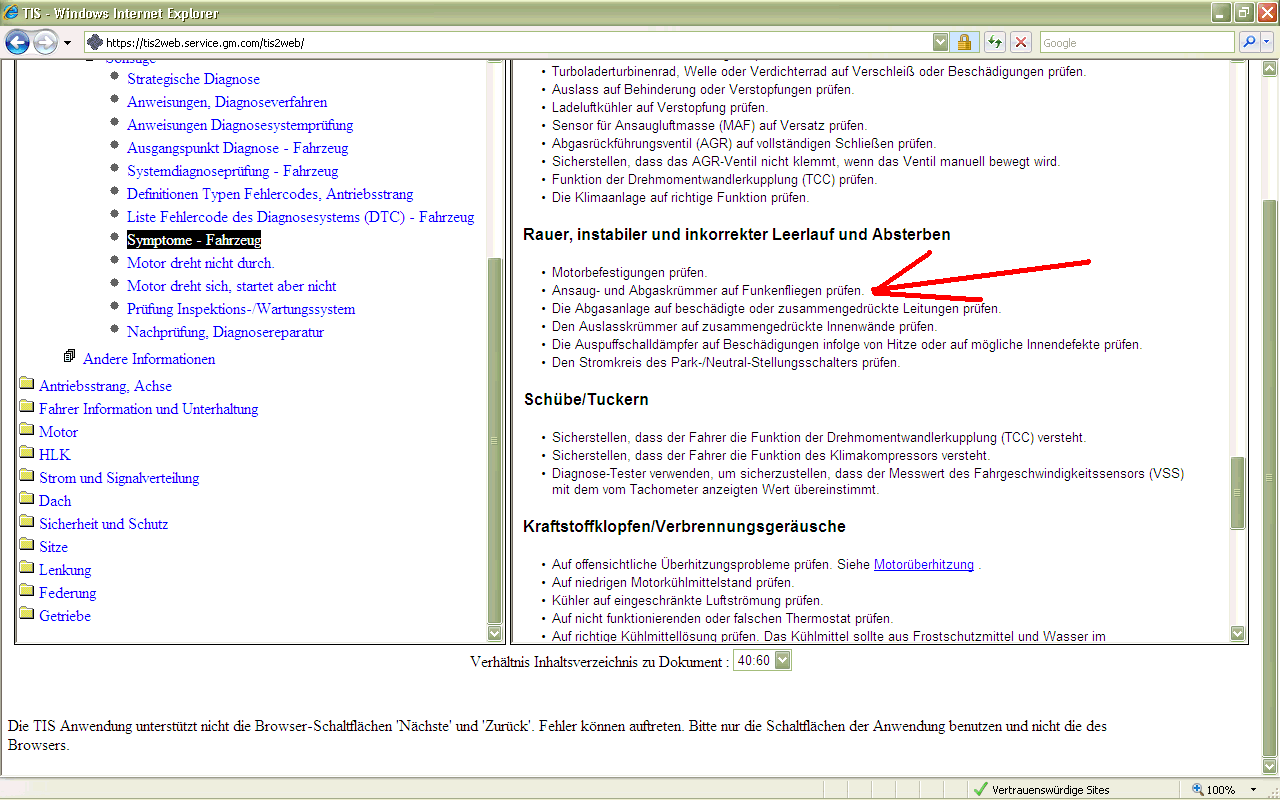Click the browser Forward arrow button

click(45, 42)
